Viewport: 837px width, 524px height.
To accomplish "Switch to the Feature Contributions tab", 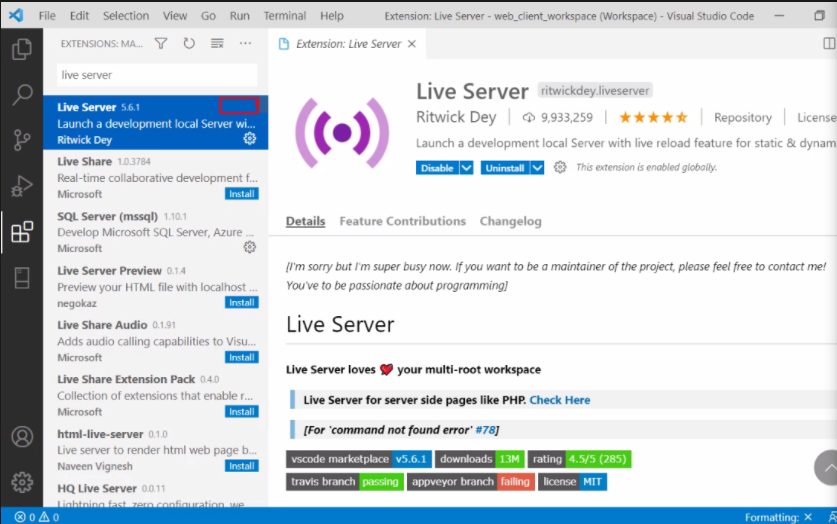I will 402,221.
